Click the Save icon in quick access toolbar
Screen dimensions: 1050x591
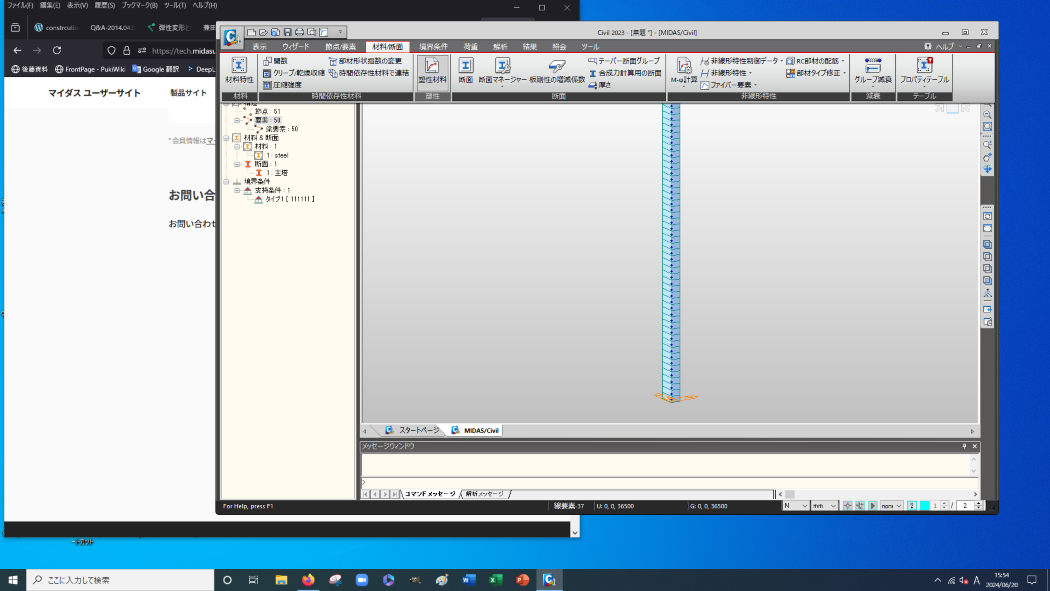(x=287, y=32)
